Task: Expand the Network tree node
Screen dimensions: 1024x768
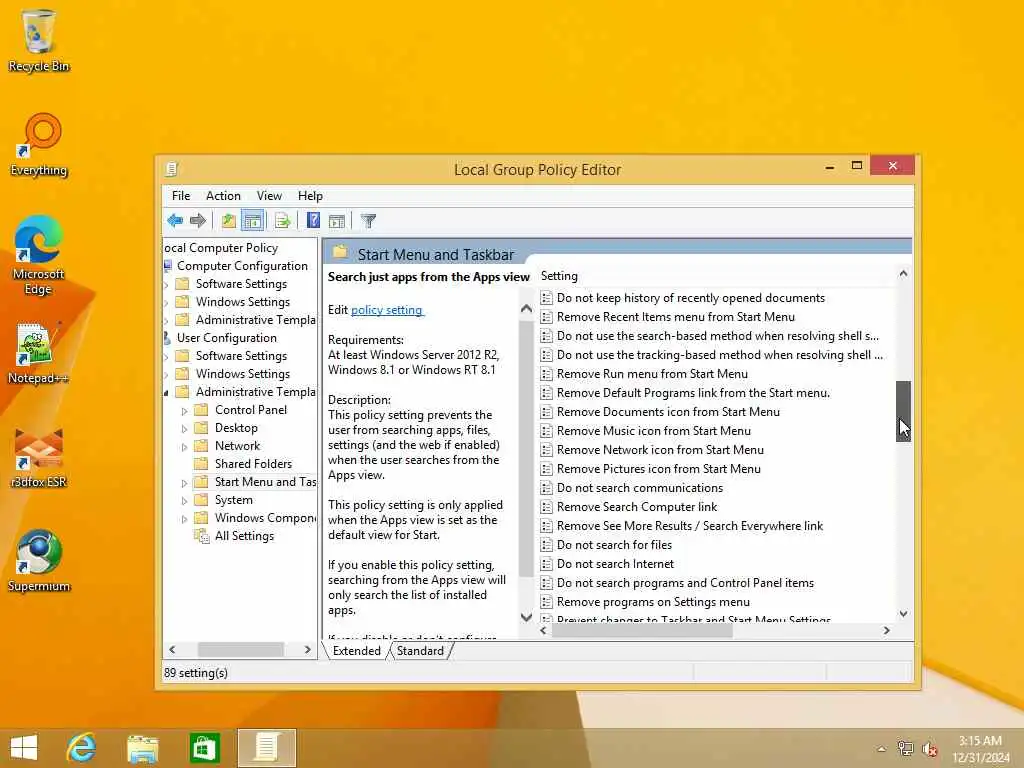Action: (184, 447)
